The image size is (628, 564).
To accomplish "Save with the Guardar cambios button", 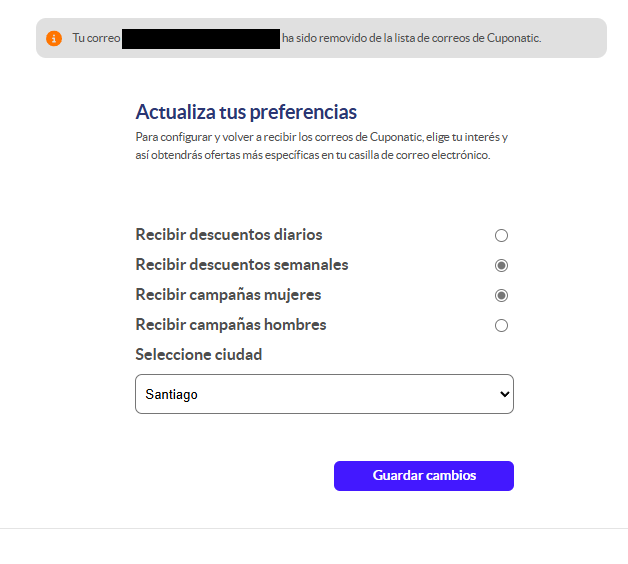I will [x=424, y=475].
